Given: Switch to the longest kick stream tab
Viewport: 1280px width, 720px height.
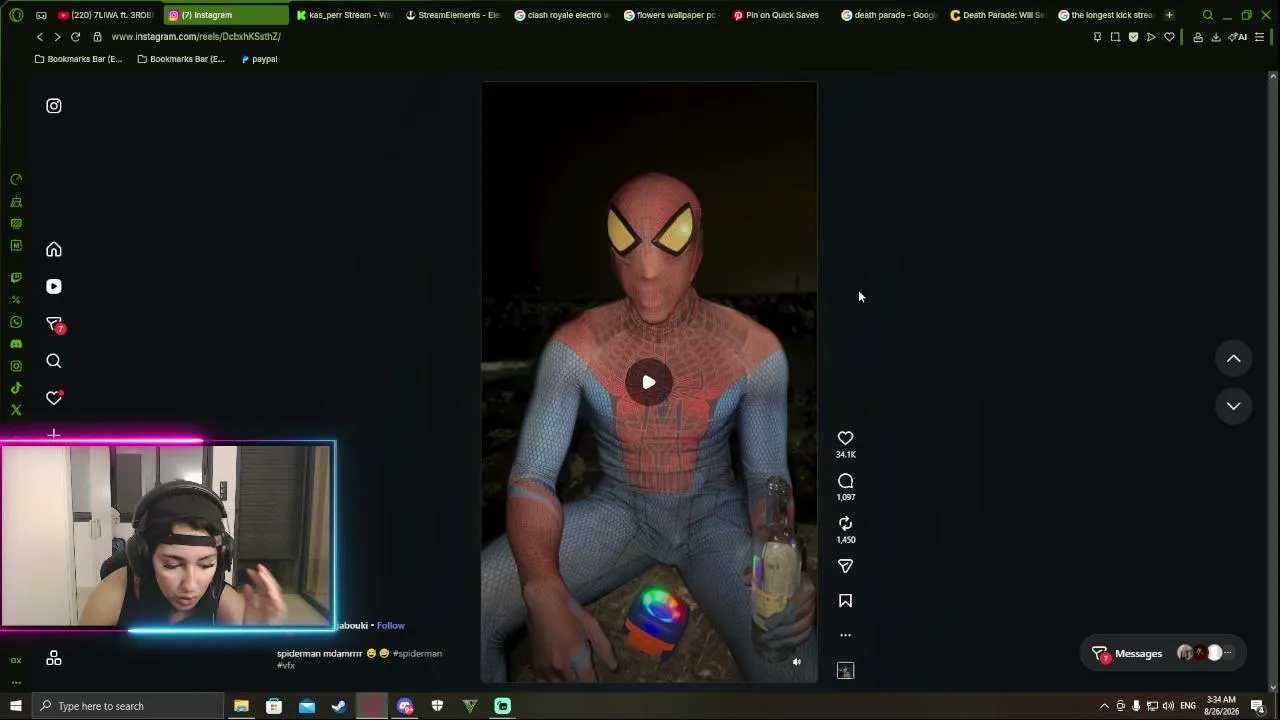Looking at the screenshot, I should [x=1106, y=15].
